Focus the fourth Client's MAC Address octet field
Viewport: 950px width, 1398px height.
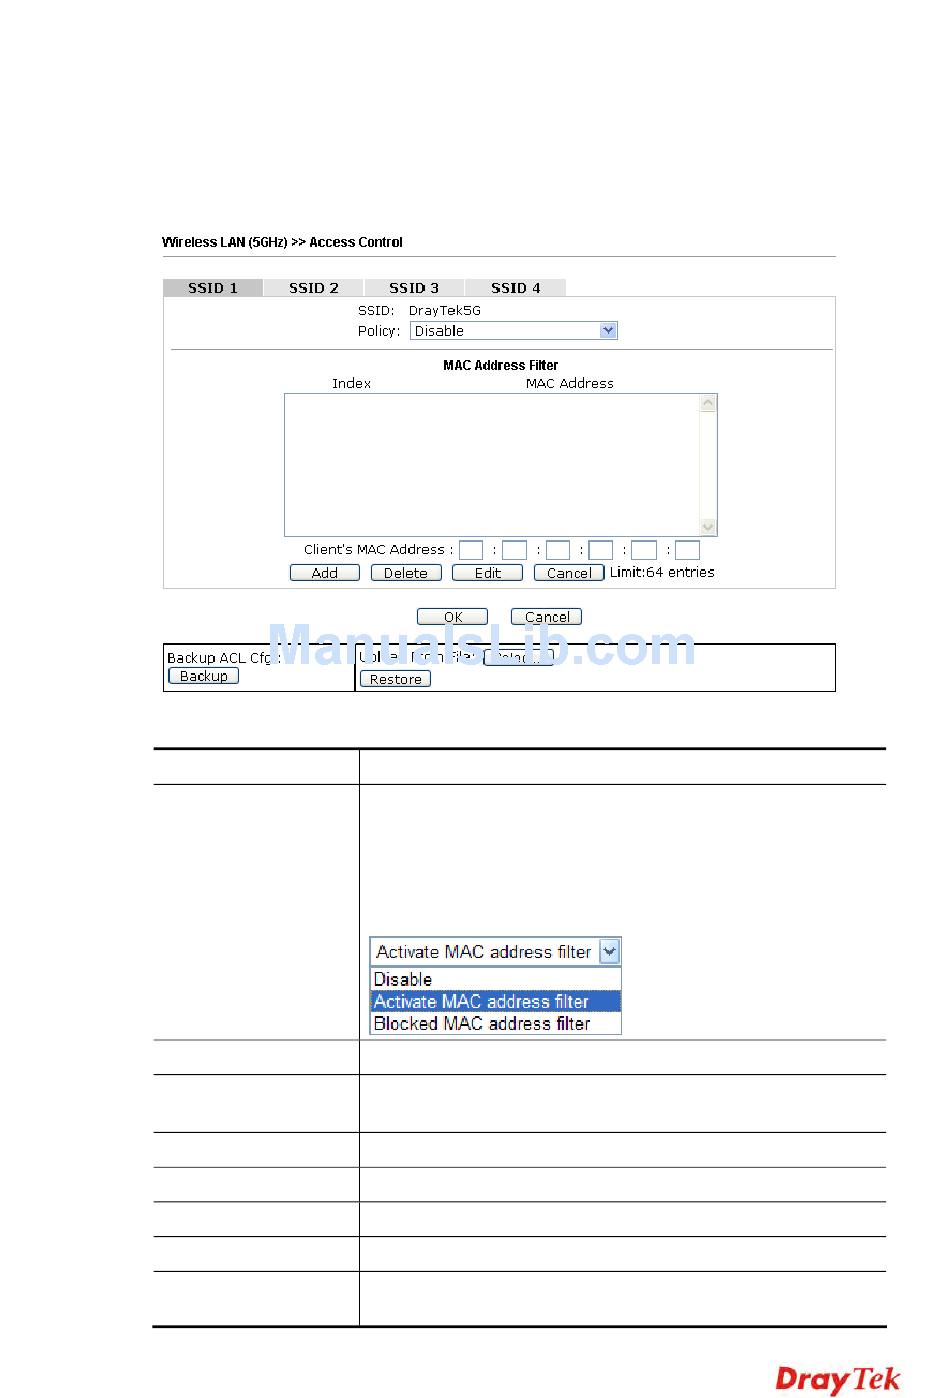(601, 550)
